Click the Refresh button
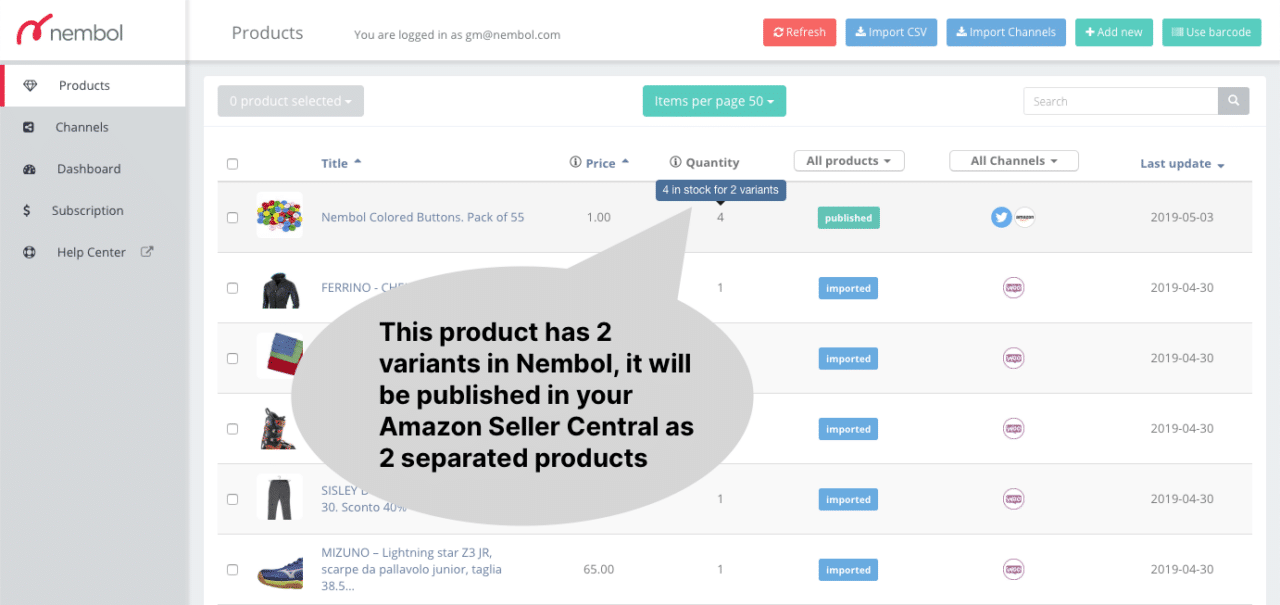This screenshot has height=605, width=1280. coord(799,32)
